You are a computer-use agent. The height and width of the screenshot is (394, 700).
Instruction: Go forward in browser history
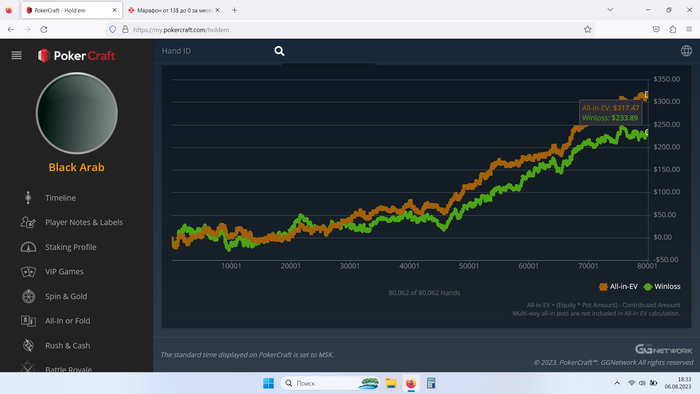click(27, 29)
